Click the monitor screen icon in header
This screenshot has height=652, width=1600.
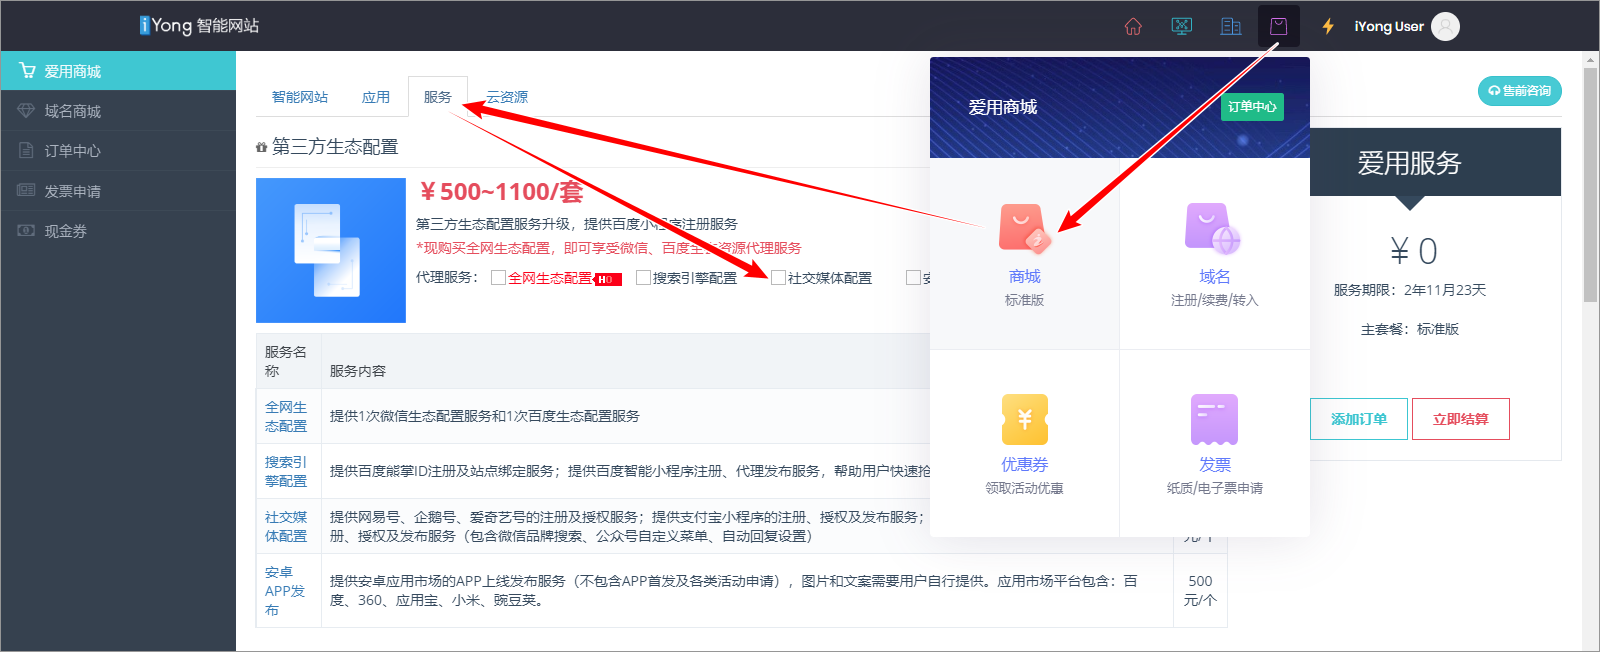tap(1181, 26)
